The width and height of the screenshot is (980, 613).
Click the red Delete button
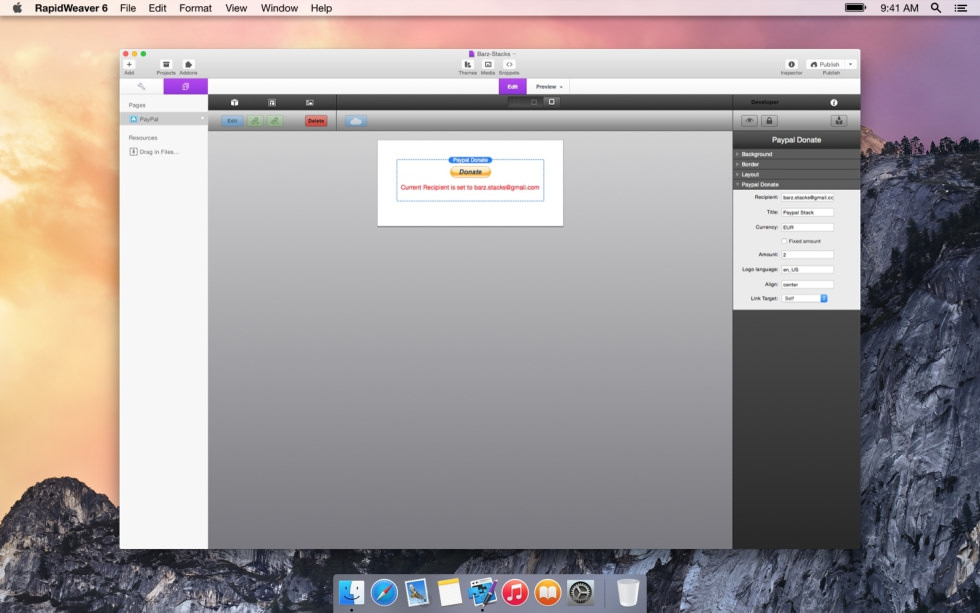point(316,121)
